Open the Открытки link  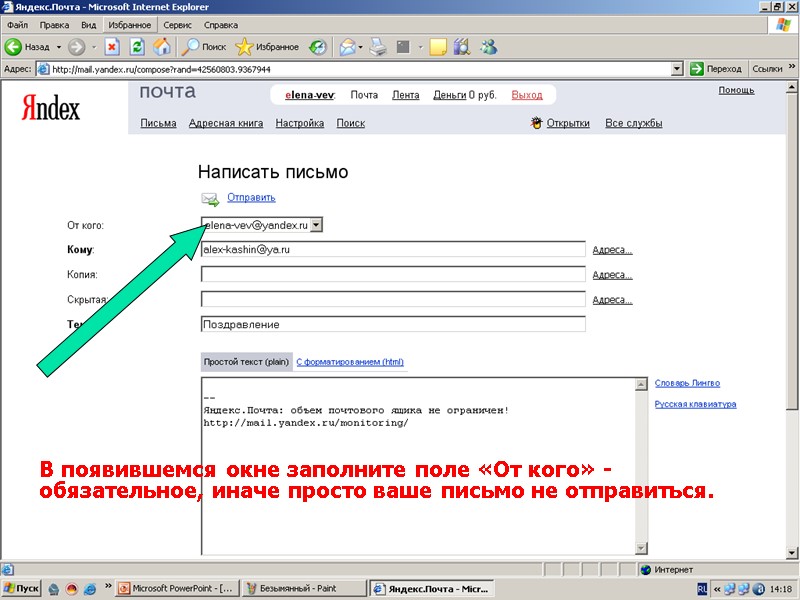pyautogui.click(x=568, y=123)
